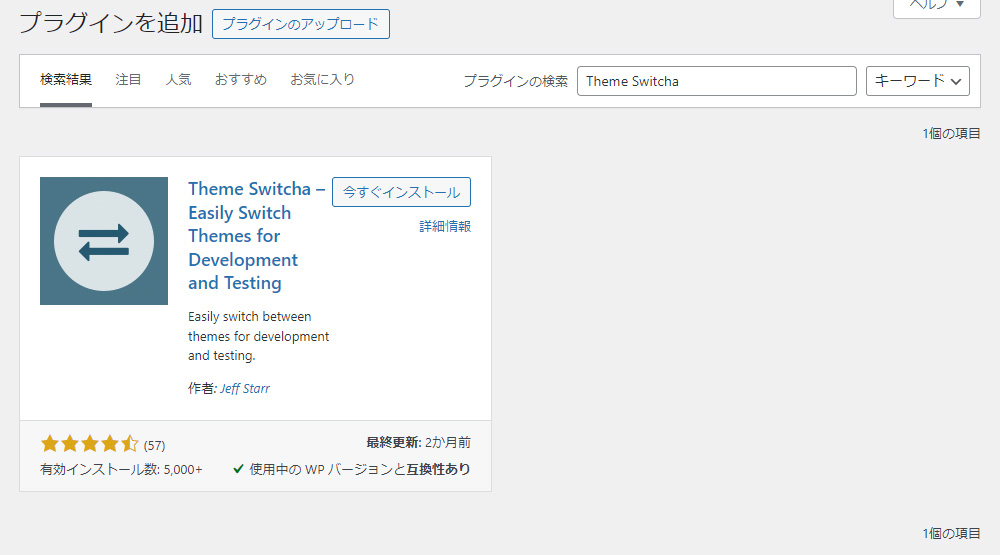Image resolution: width=1000 pixels, height=555 pixels.
Task: Click the プラグインのアップロード button
Action: pyautogui.click(x=300, y=24)
